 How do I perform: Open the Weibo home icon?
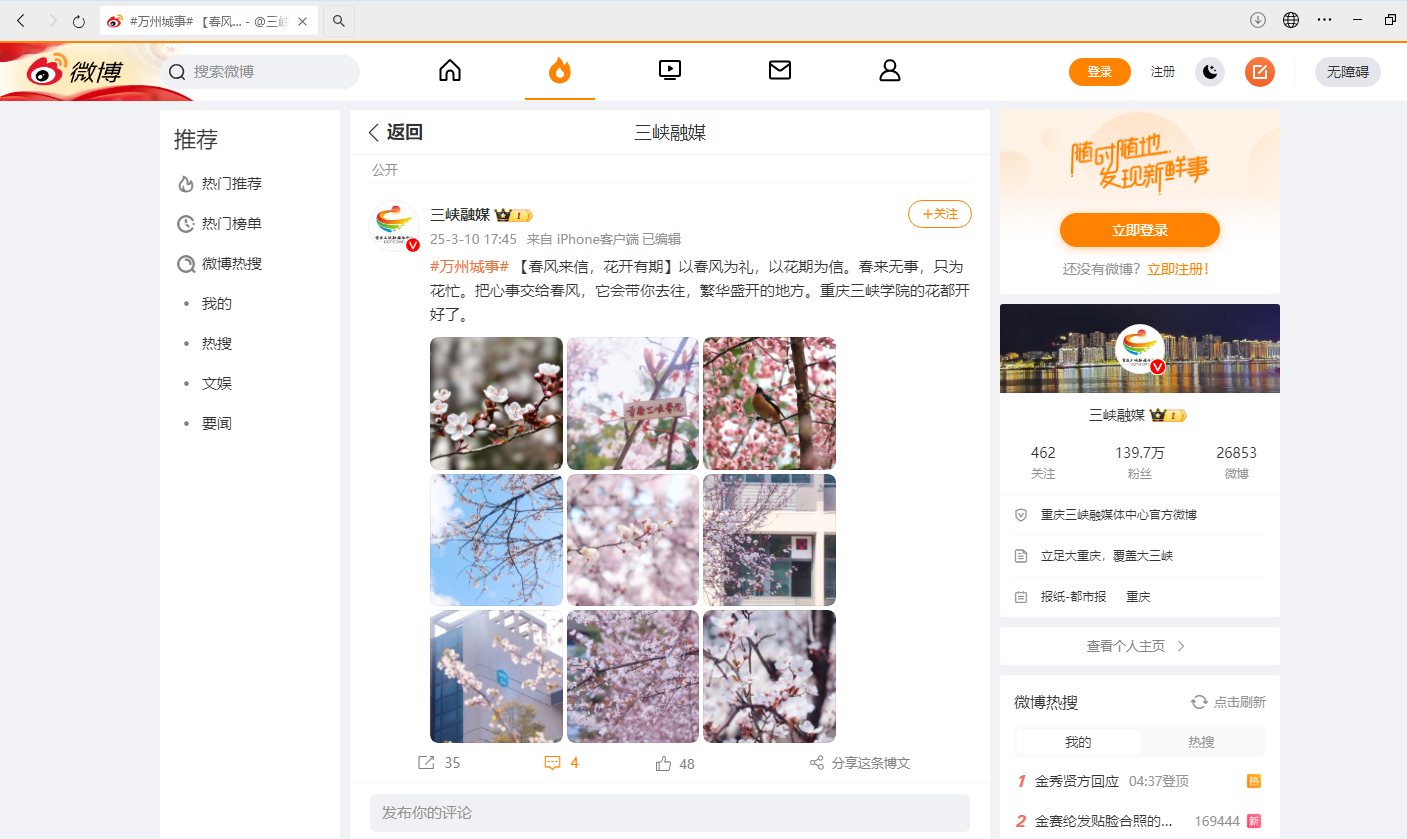tap(450, 70)
